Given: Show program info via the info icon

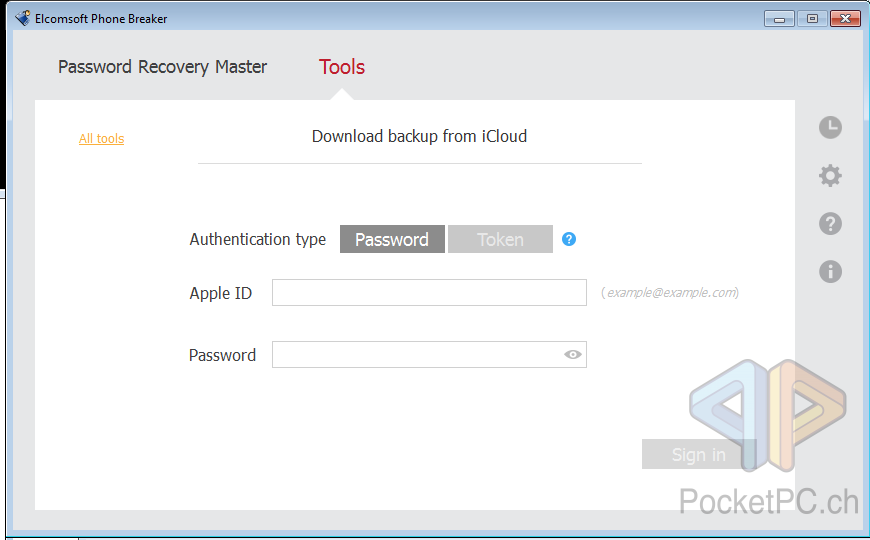Looking at the screenshot, I should pos(830,271).
